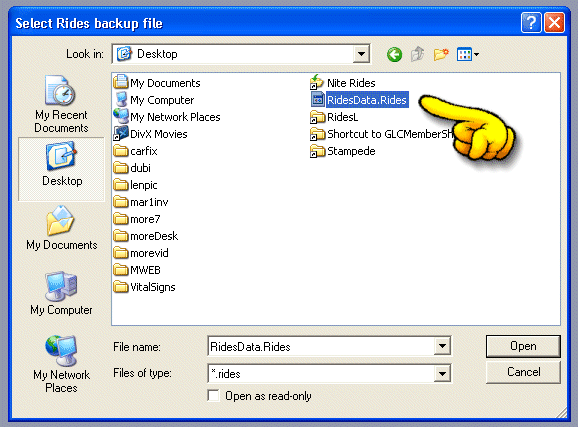
Task: Click the Open button
Action: 523,346
